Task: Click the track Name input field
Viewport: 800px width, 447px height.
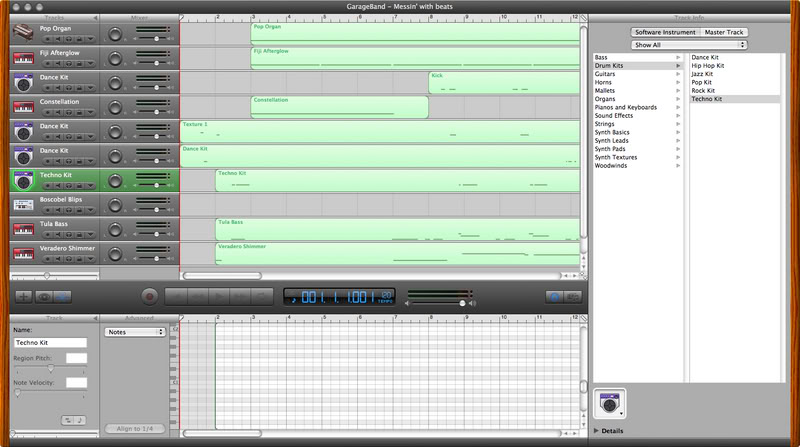Action: point(51,343)
